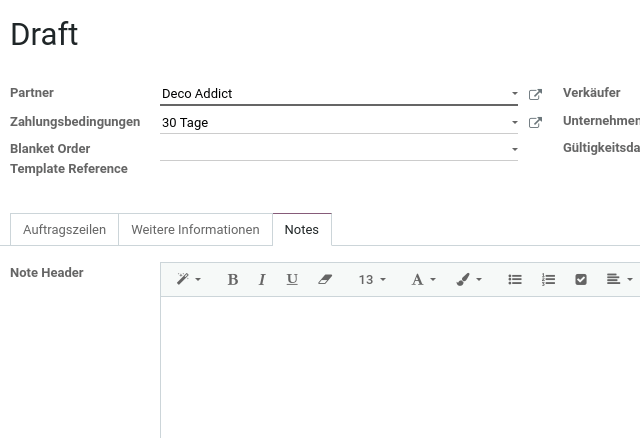Toggle underline formatting
This screenshot has height=438, width=640.
292,280
